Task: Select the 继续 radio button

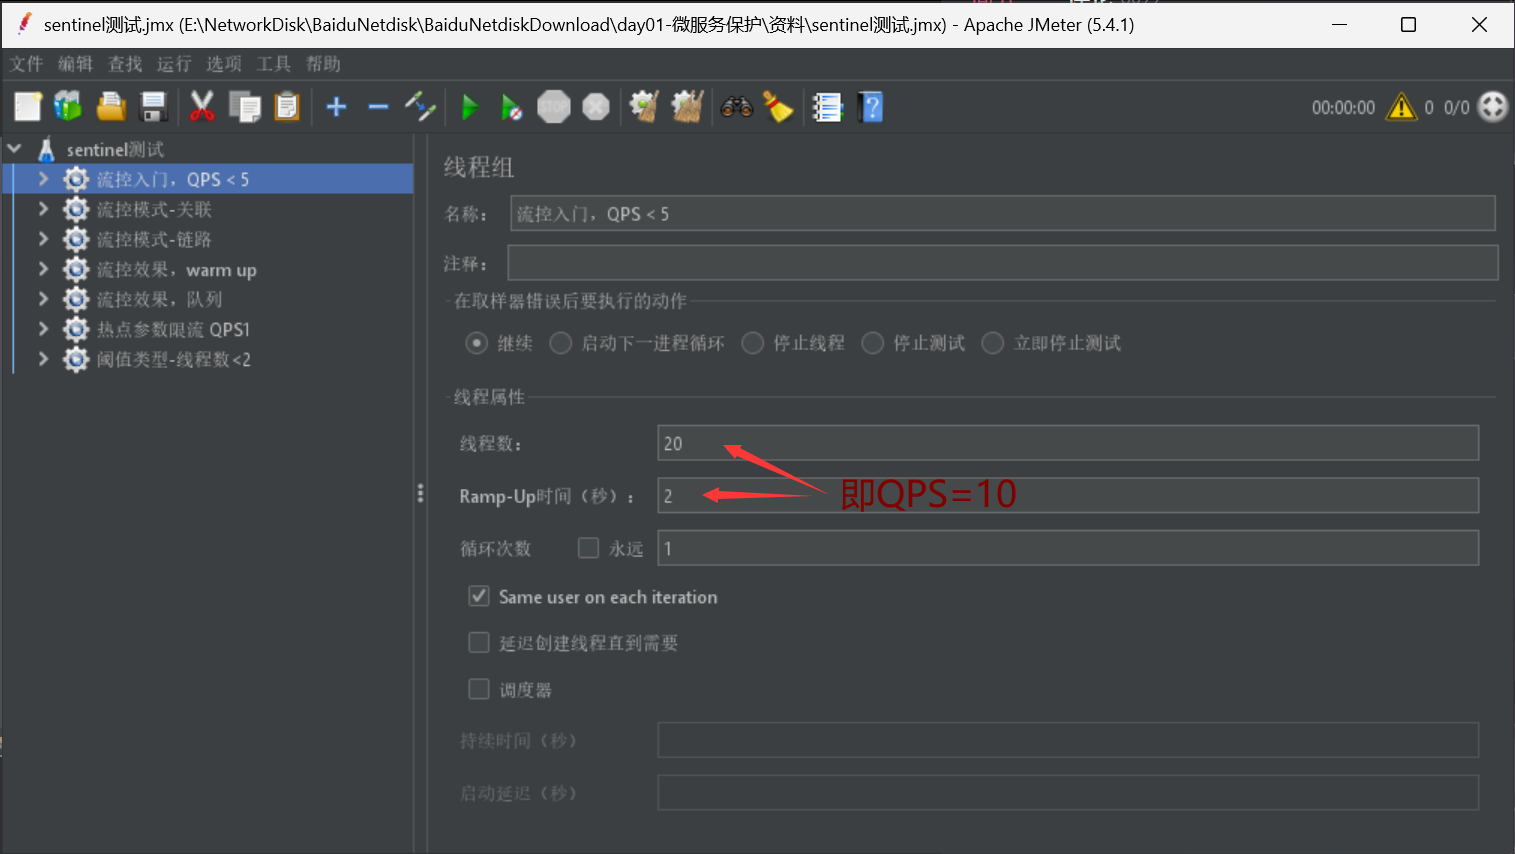Action: coord(477,343)
